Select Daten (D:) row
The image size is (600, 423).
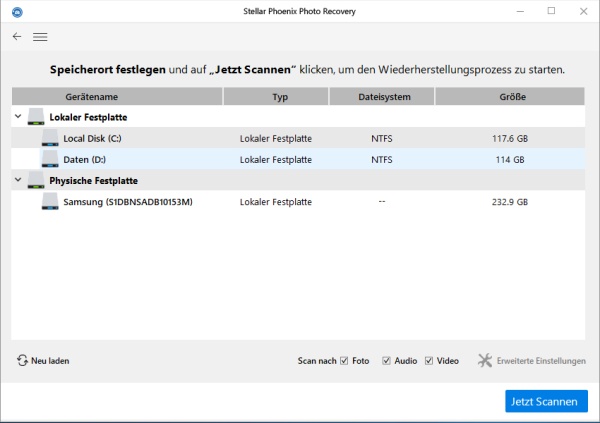[298, 159]
